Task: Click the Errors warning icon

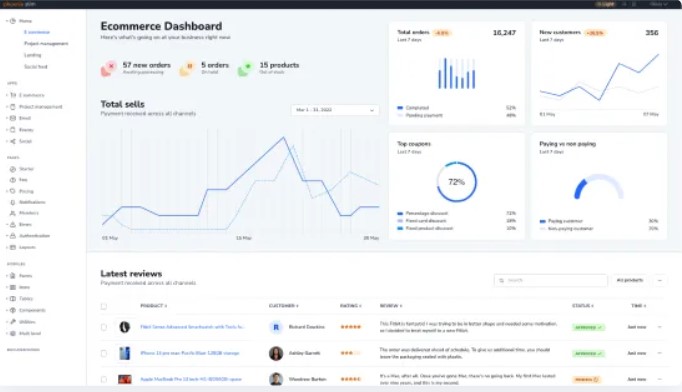Action: (13, 224)
